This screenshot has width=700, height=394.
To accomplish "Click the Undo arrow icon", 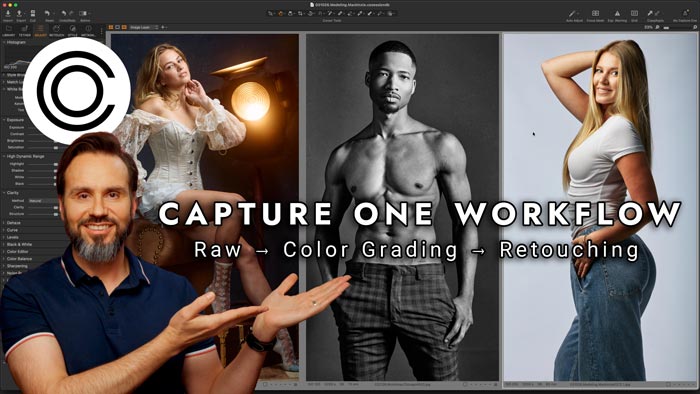I will click(x=64, y=13).
